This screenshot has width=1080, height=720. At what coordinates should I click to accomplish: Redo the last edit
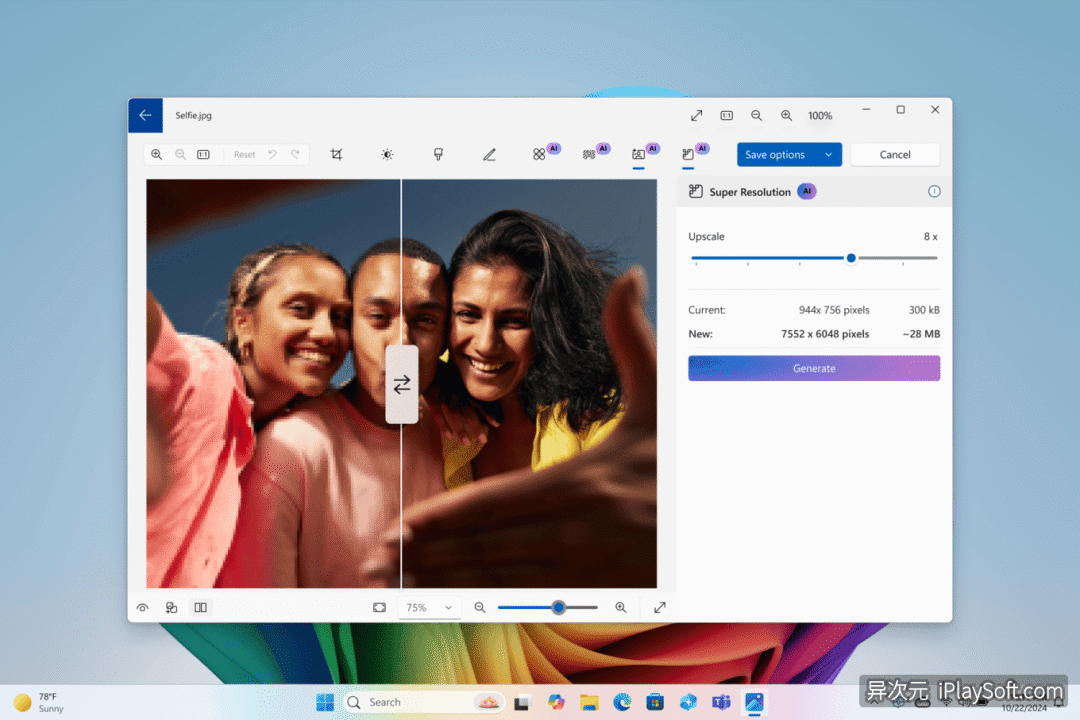[x=295, y=154]
